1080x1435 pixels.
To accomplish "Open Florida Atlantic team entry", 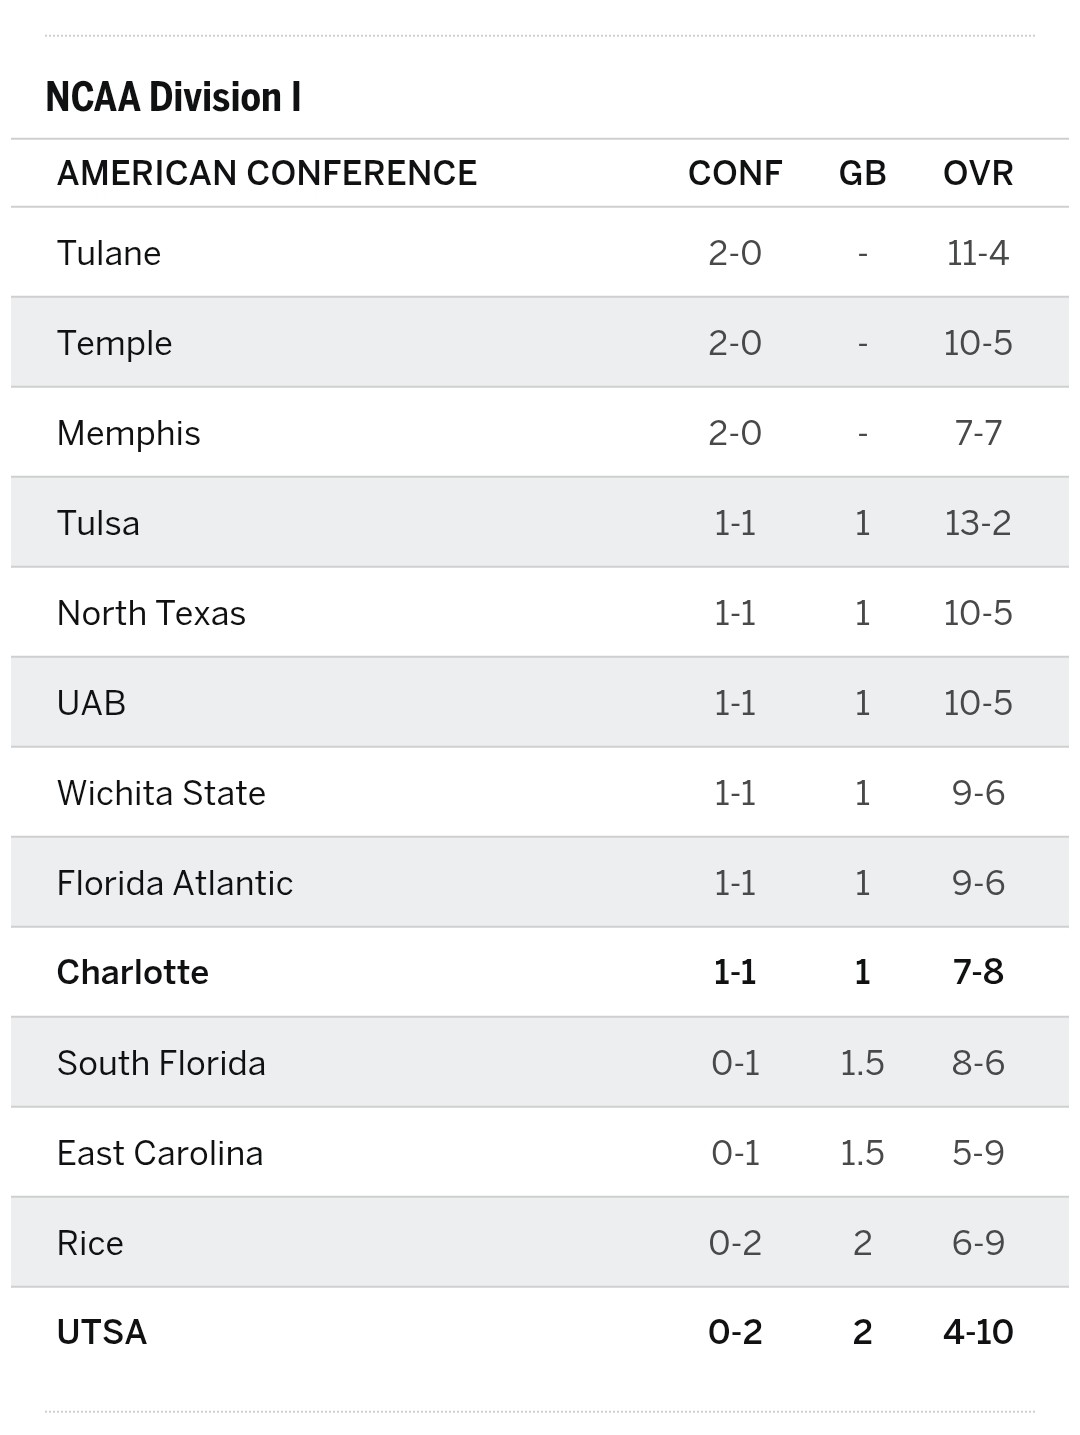I will coord(175,883).
